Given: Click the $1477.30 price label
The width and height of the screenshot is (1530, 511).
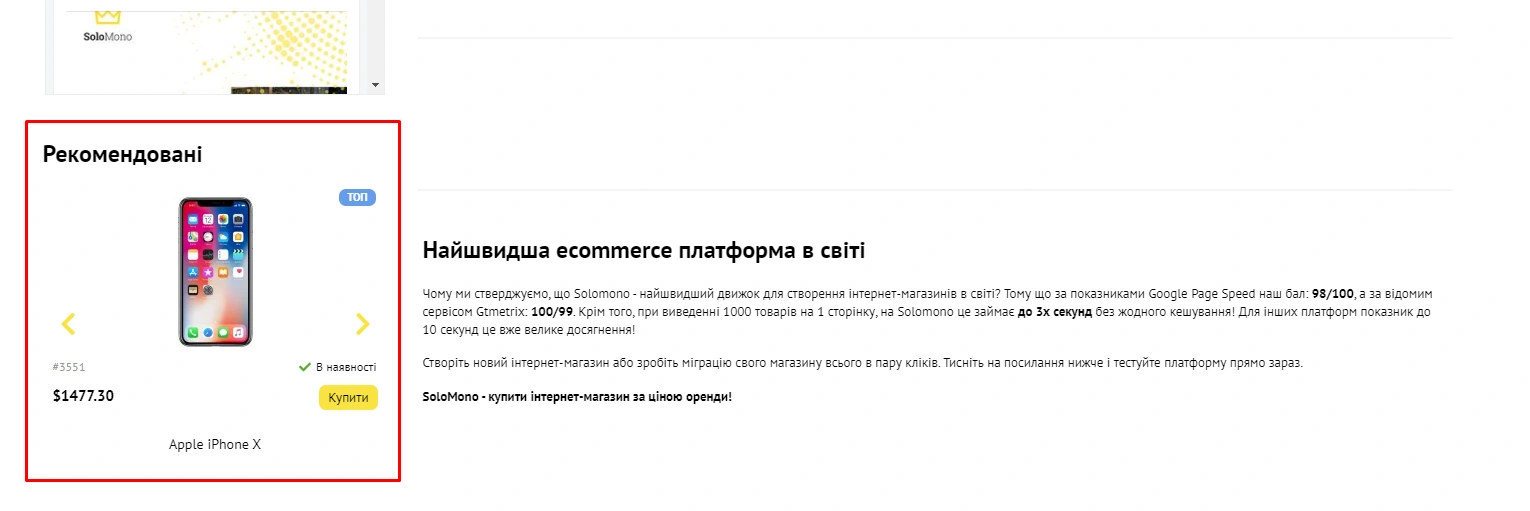Looking at the screenshot, I should pyautogui.click(x=83, y=396).
